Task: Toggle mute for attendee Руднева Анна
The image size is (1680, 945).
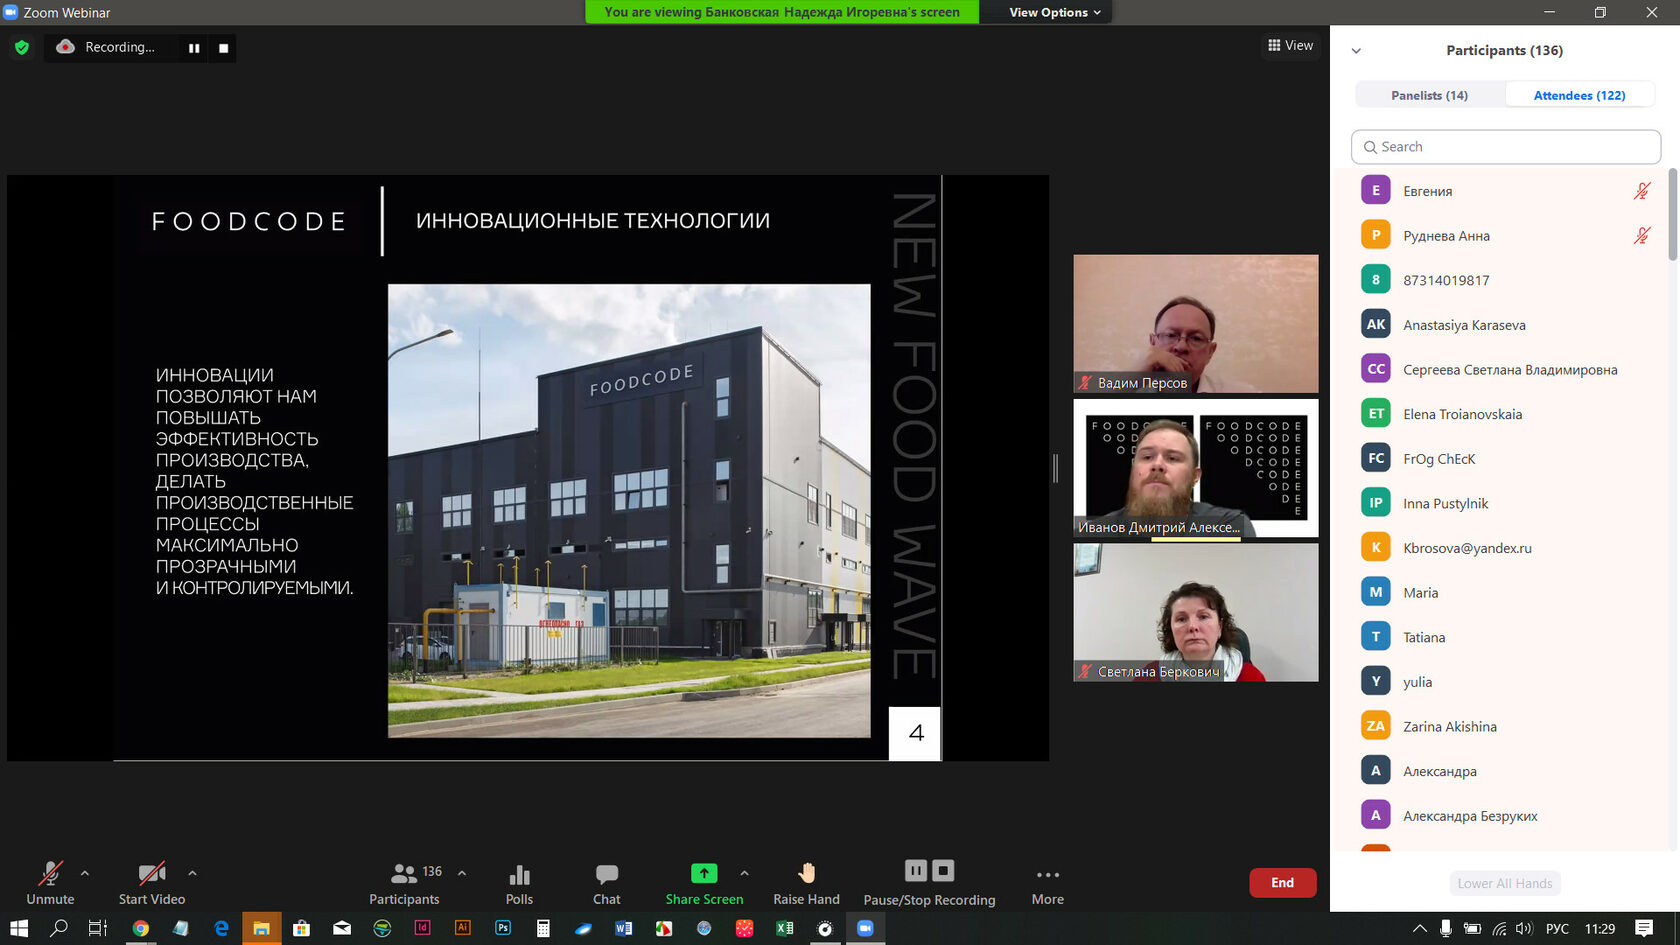Action: point(1641,236)
